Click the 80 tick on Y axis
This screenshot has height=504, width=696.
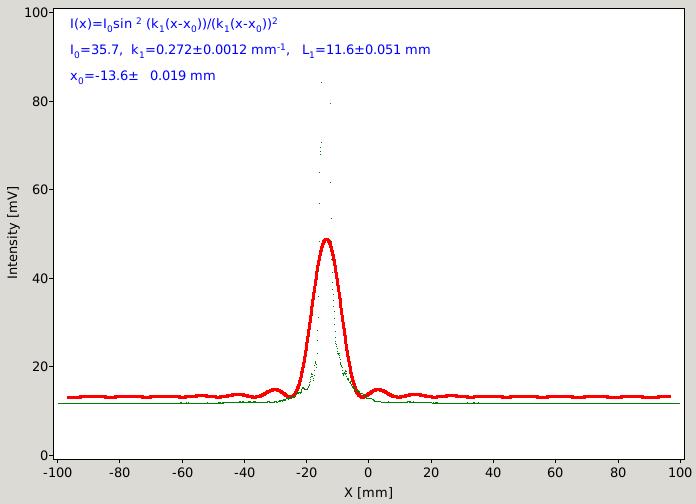40,101
